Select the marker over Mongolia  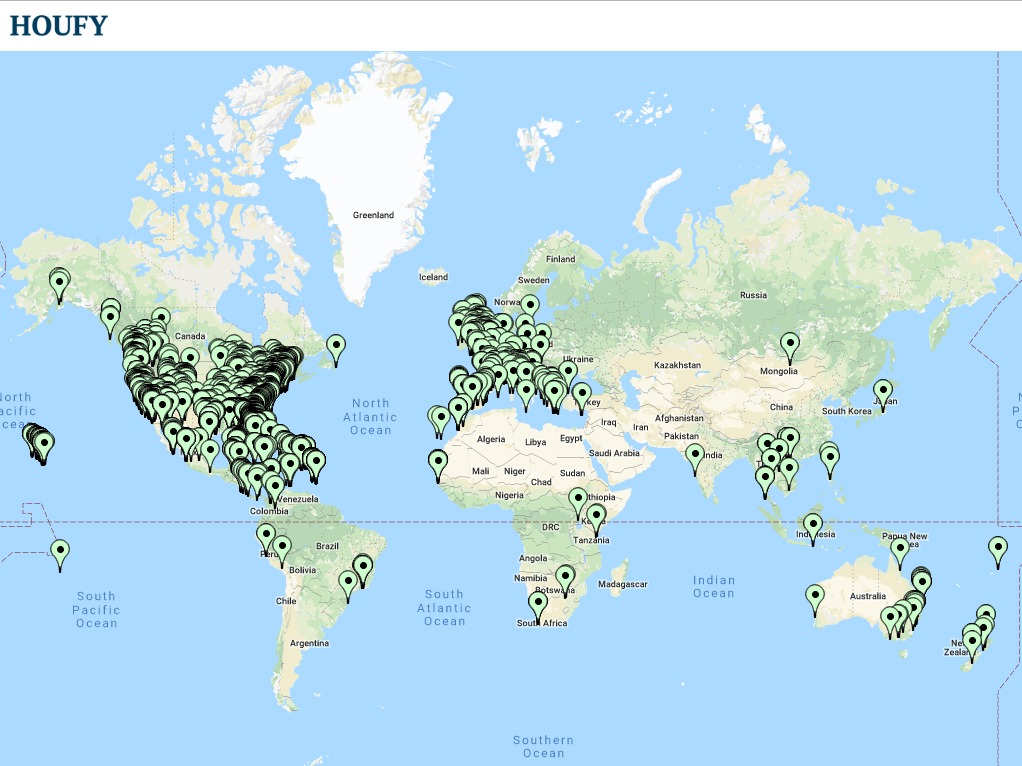click(790, 345)
